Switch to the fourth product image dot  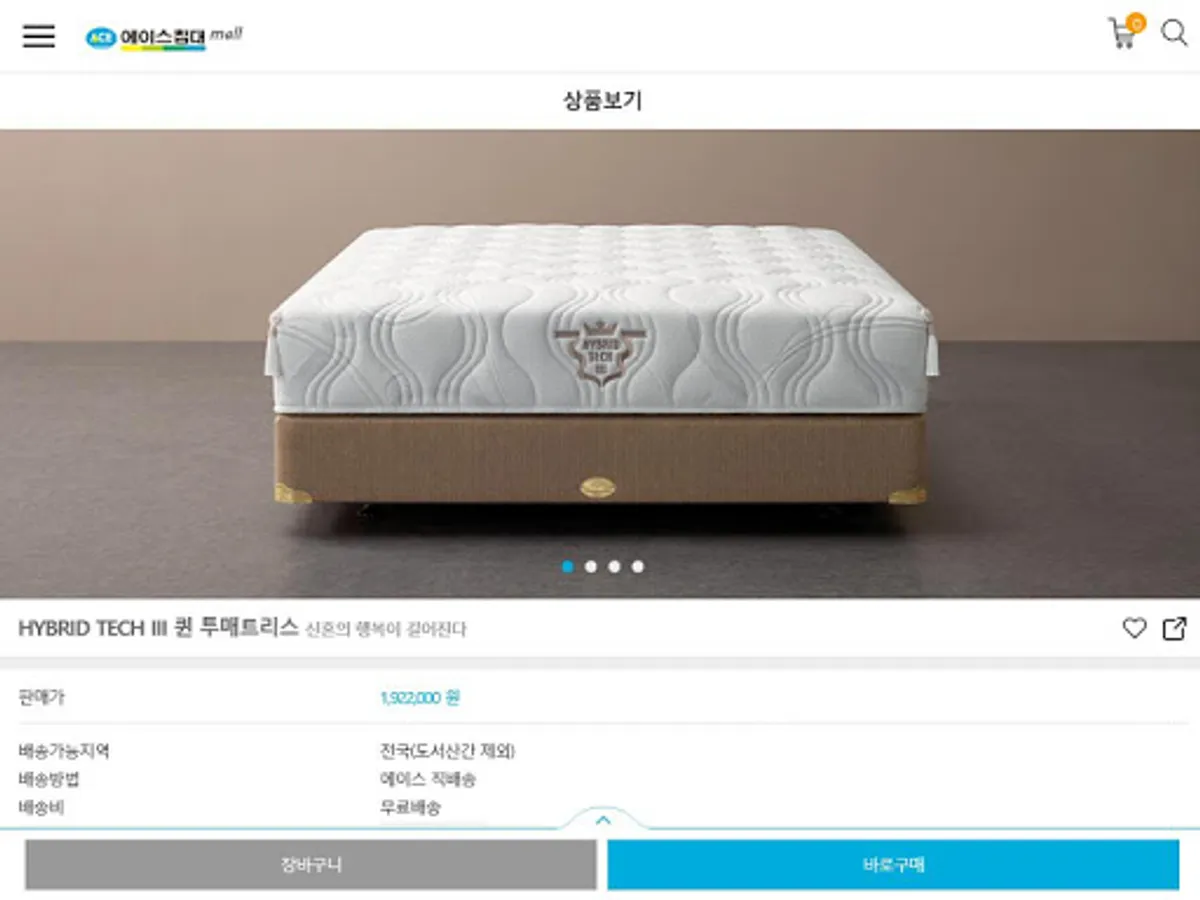point(638,566)
